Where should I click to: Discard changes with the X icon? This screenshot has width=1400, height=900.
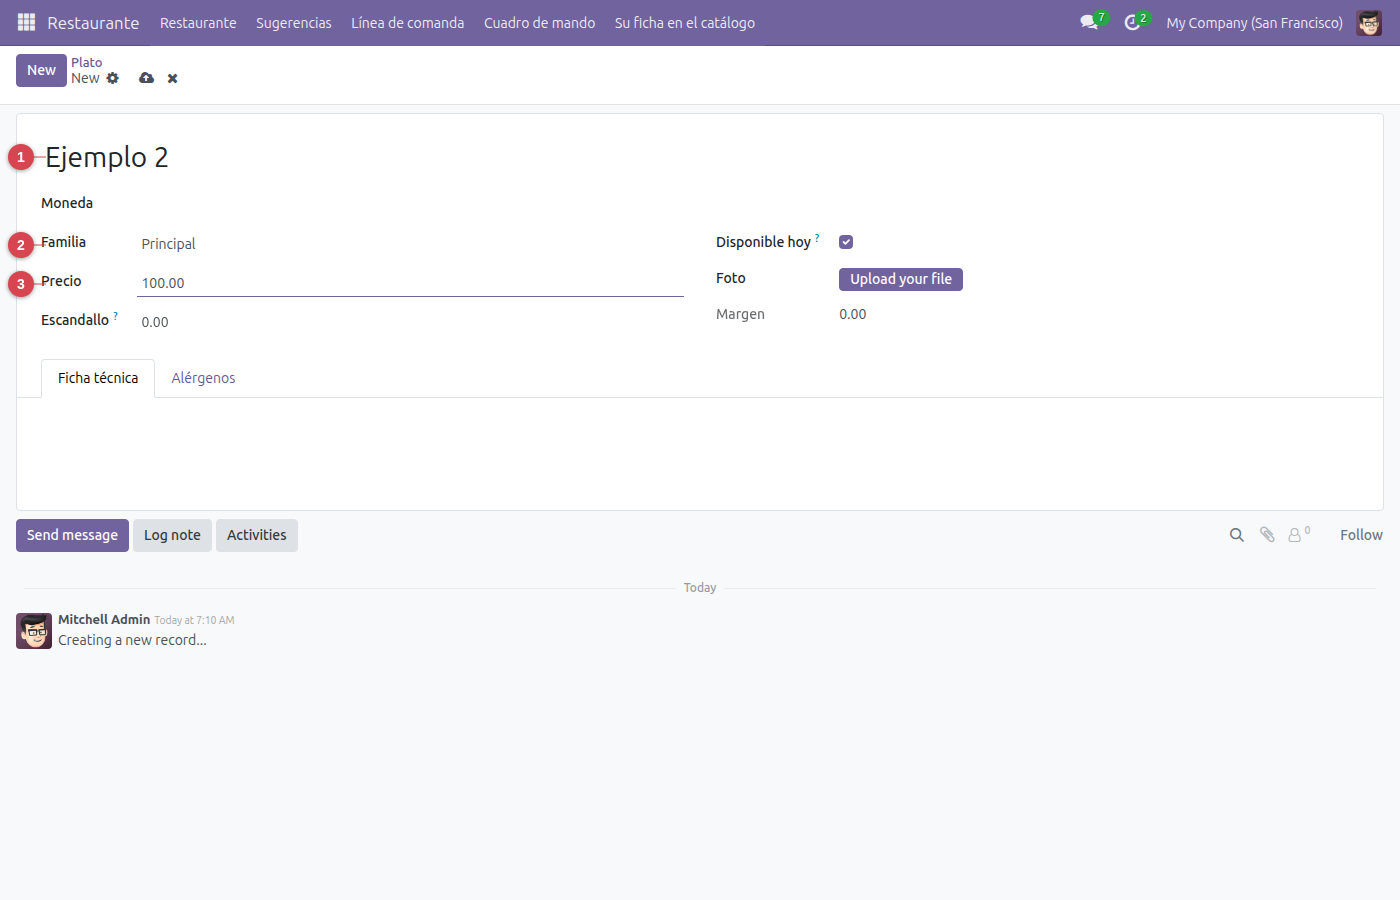pos(172,78)
